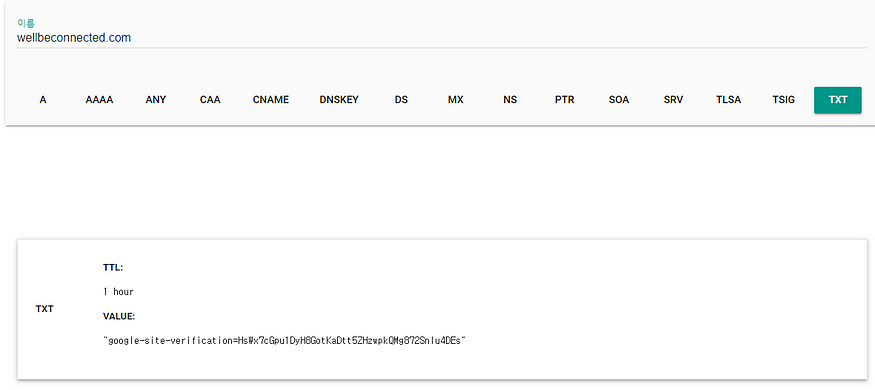Pick the TLSA record type
Screen dimensions: 875x390
pos(729,100)
